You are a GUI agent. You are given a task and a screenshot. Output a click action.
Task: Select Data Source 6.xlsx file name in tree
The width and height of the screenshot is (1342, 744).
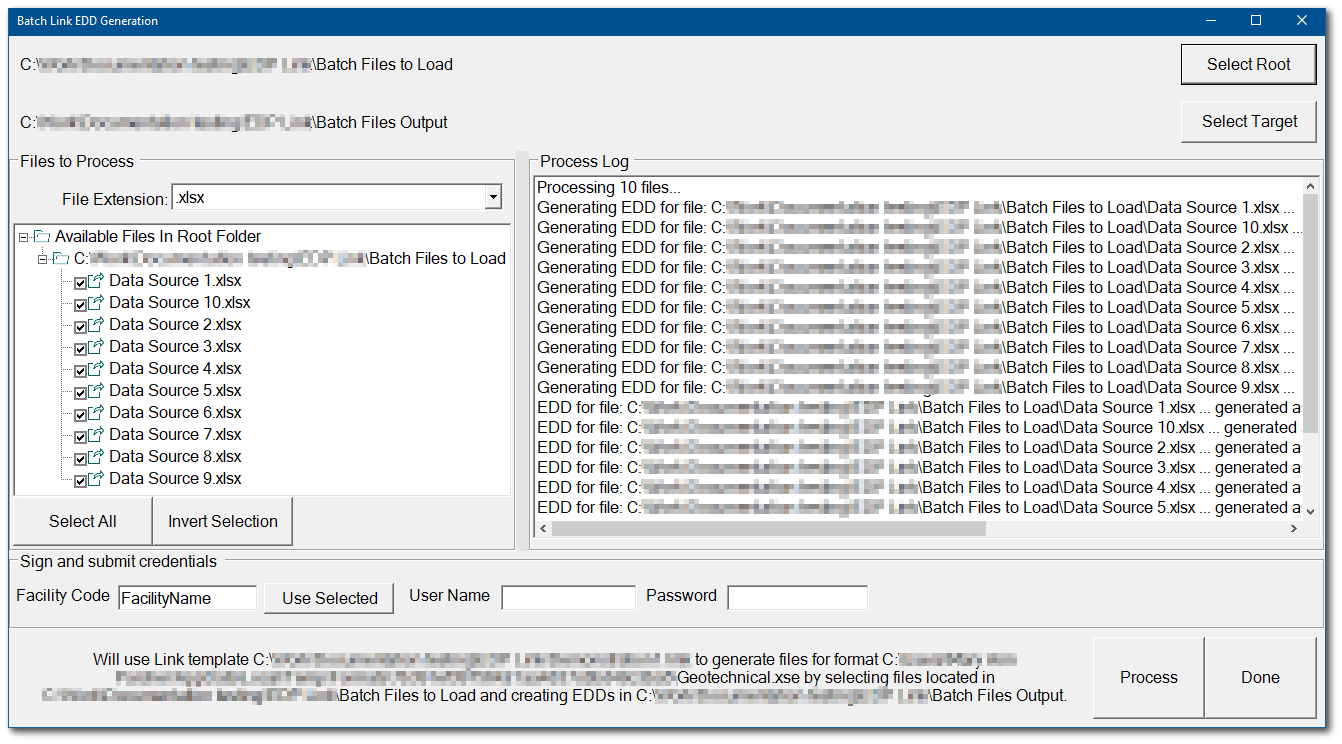[x=175, y=413]
